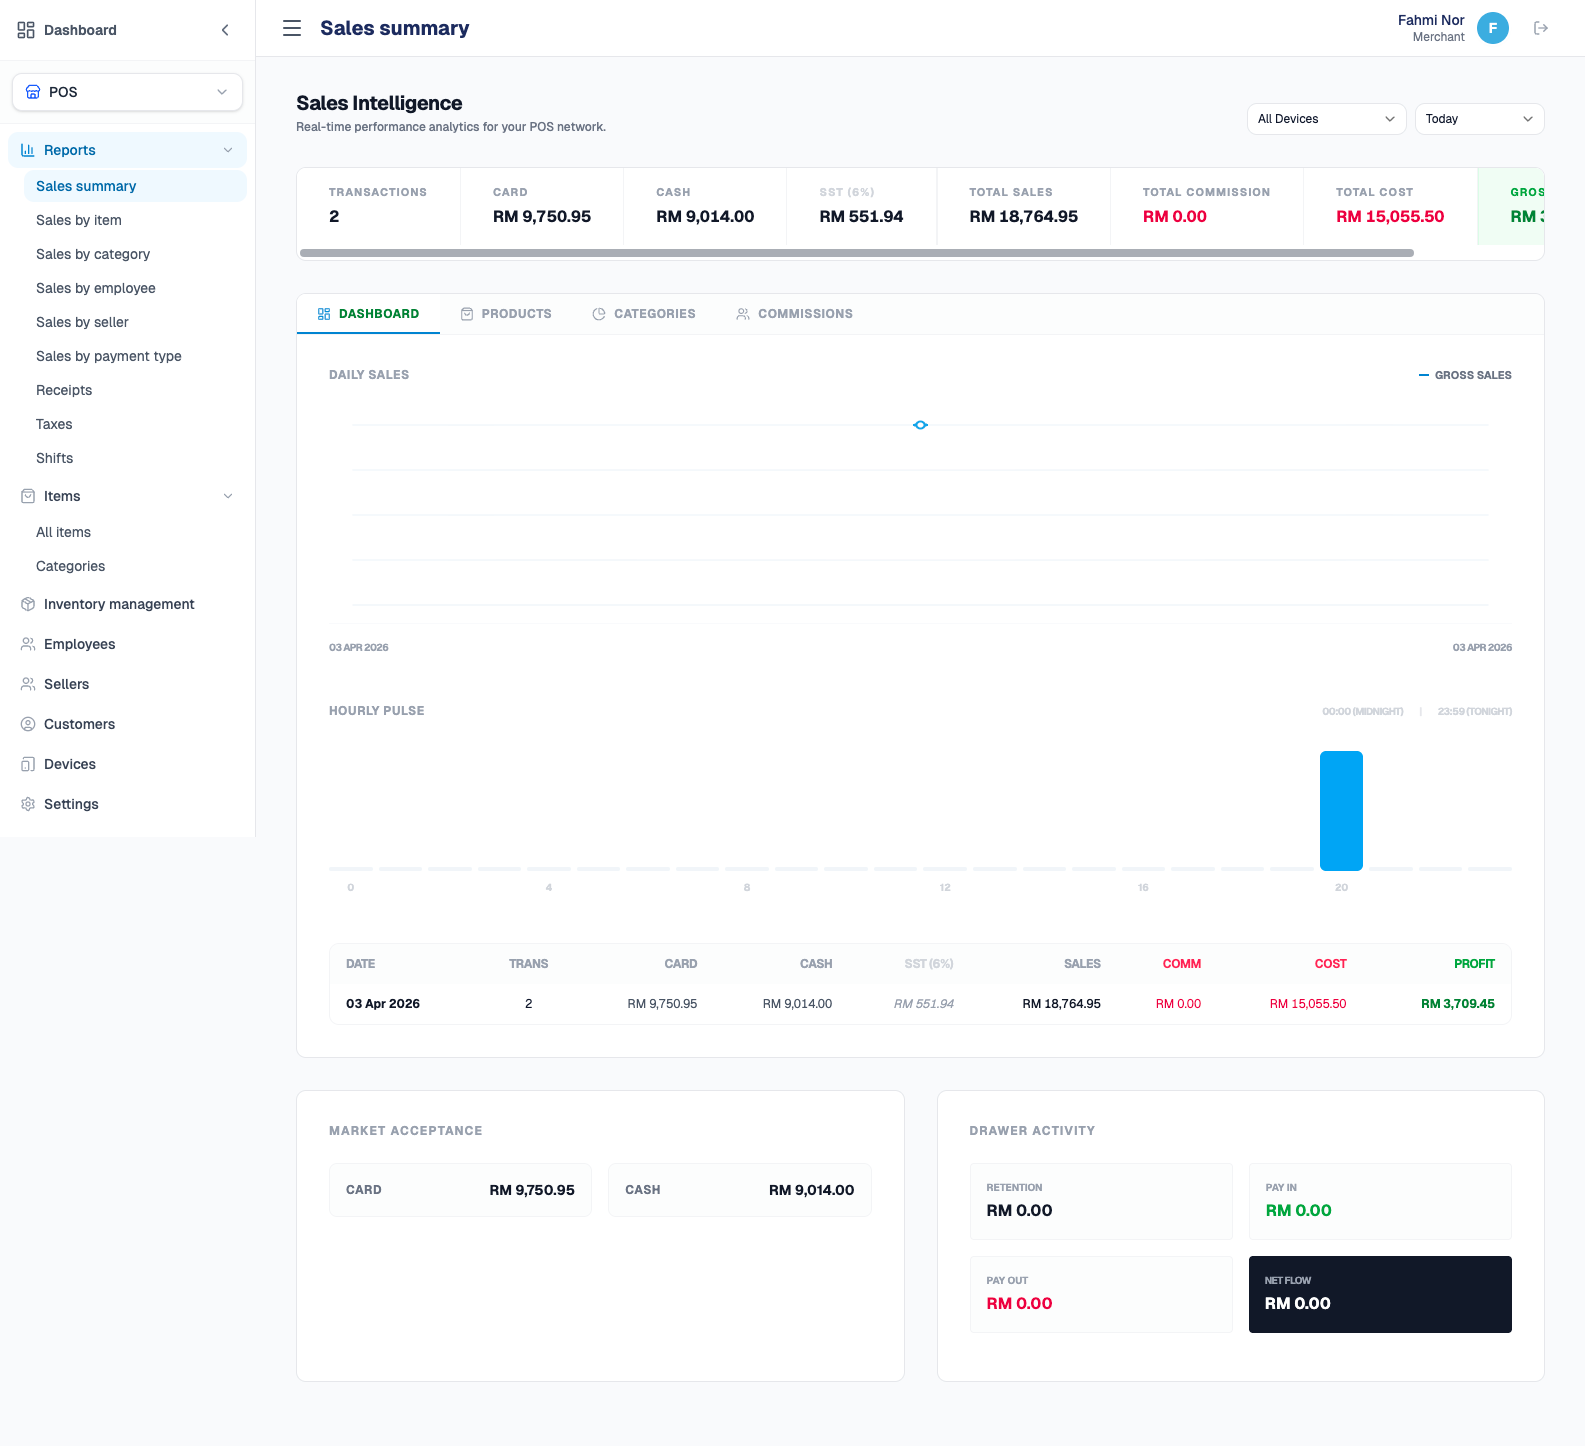Click the daily sales data point marker
Image resolution: width=1585 pixels, height=1446 pixels.
920,425
